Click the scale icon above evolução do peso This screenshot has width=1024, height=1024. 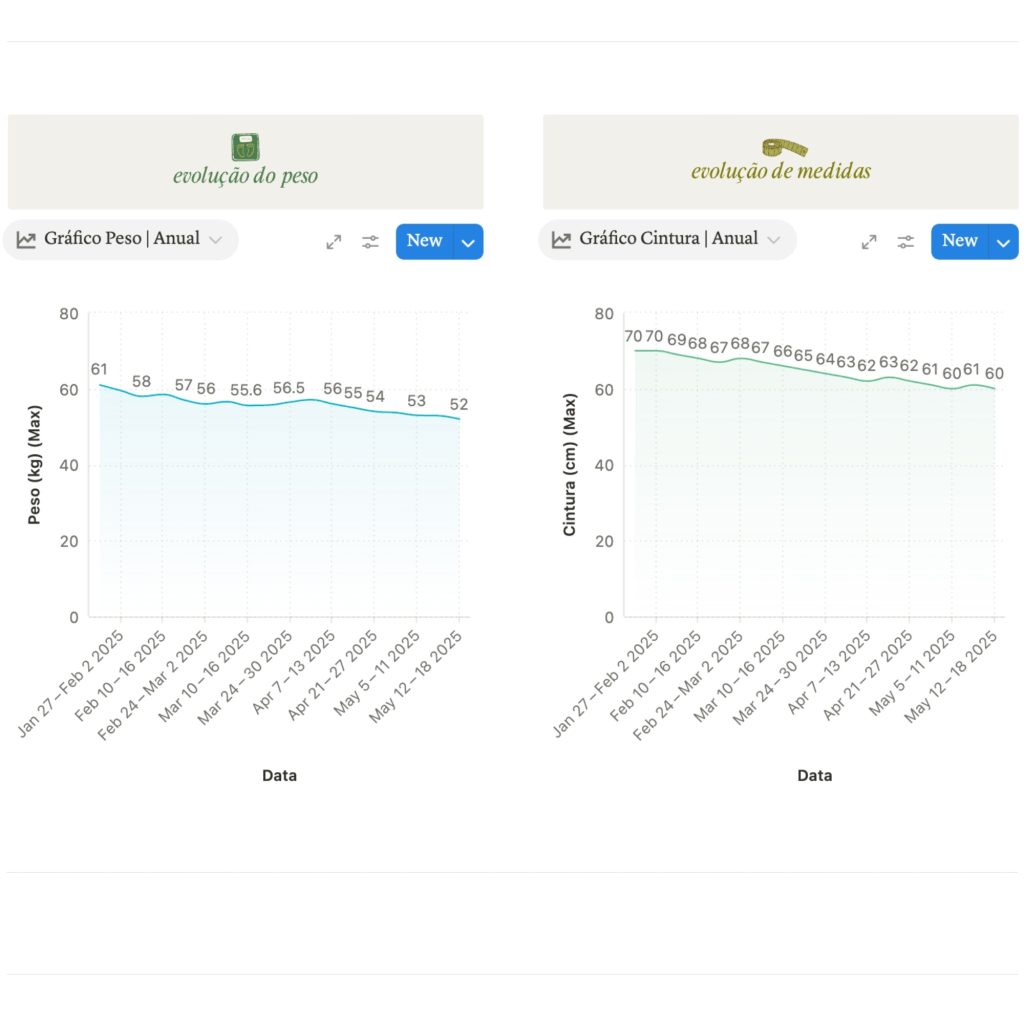[x=246, y=147]
